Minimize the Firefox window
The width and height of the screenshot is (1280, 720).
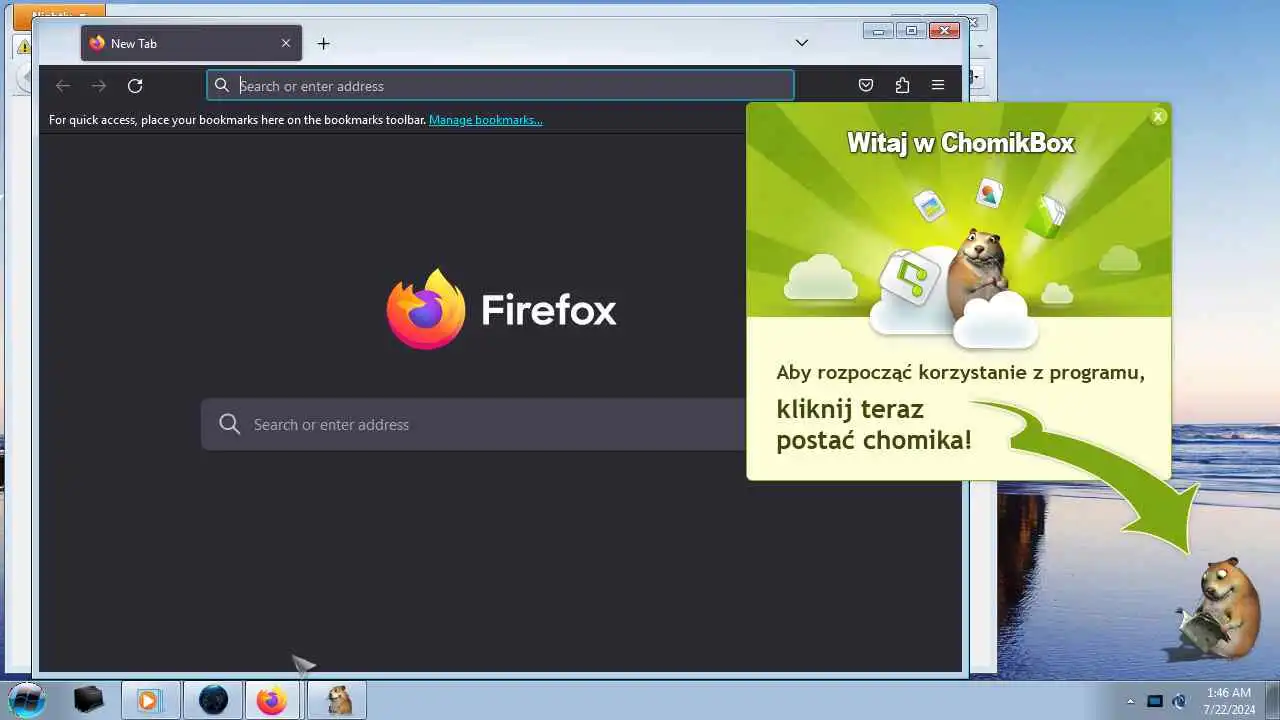point(878,31)
